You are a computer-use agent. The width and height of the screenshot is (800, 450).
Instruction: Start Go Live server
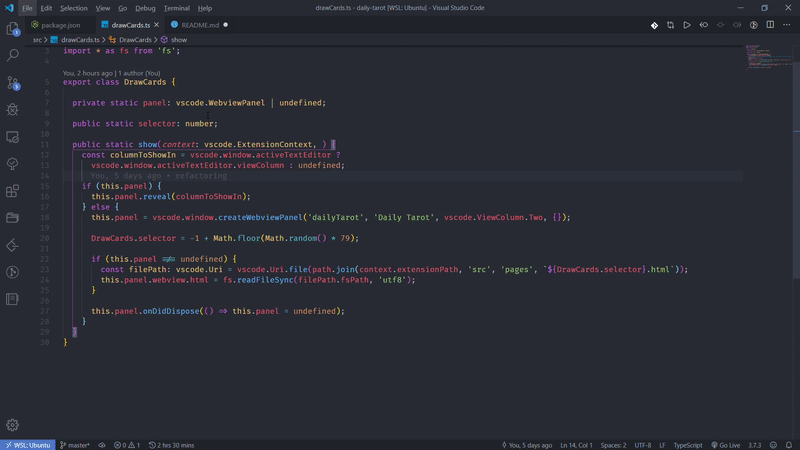726,445
